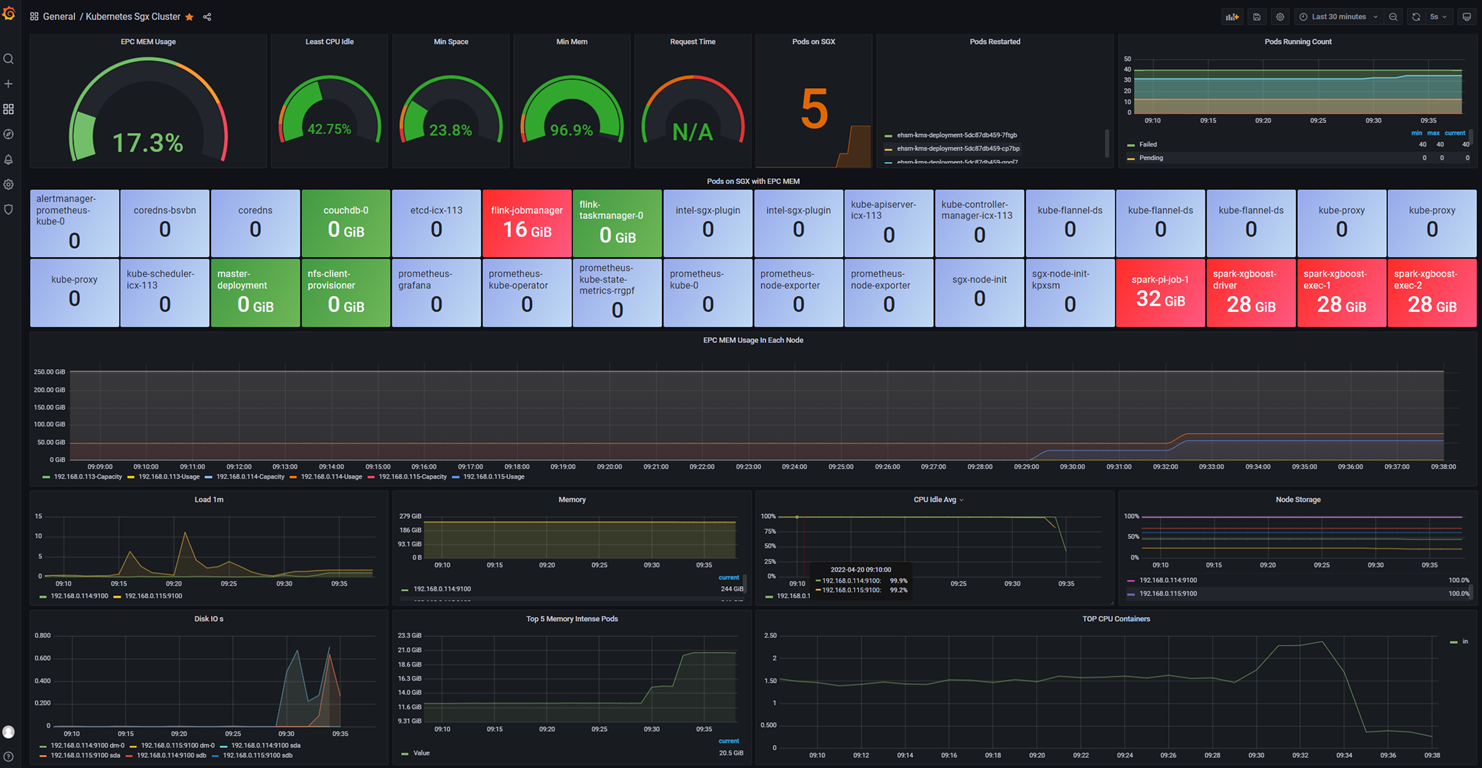
Task: Toggle Failed series in Pods Running Count
Action: click(1147, 144)
